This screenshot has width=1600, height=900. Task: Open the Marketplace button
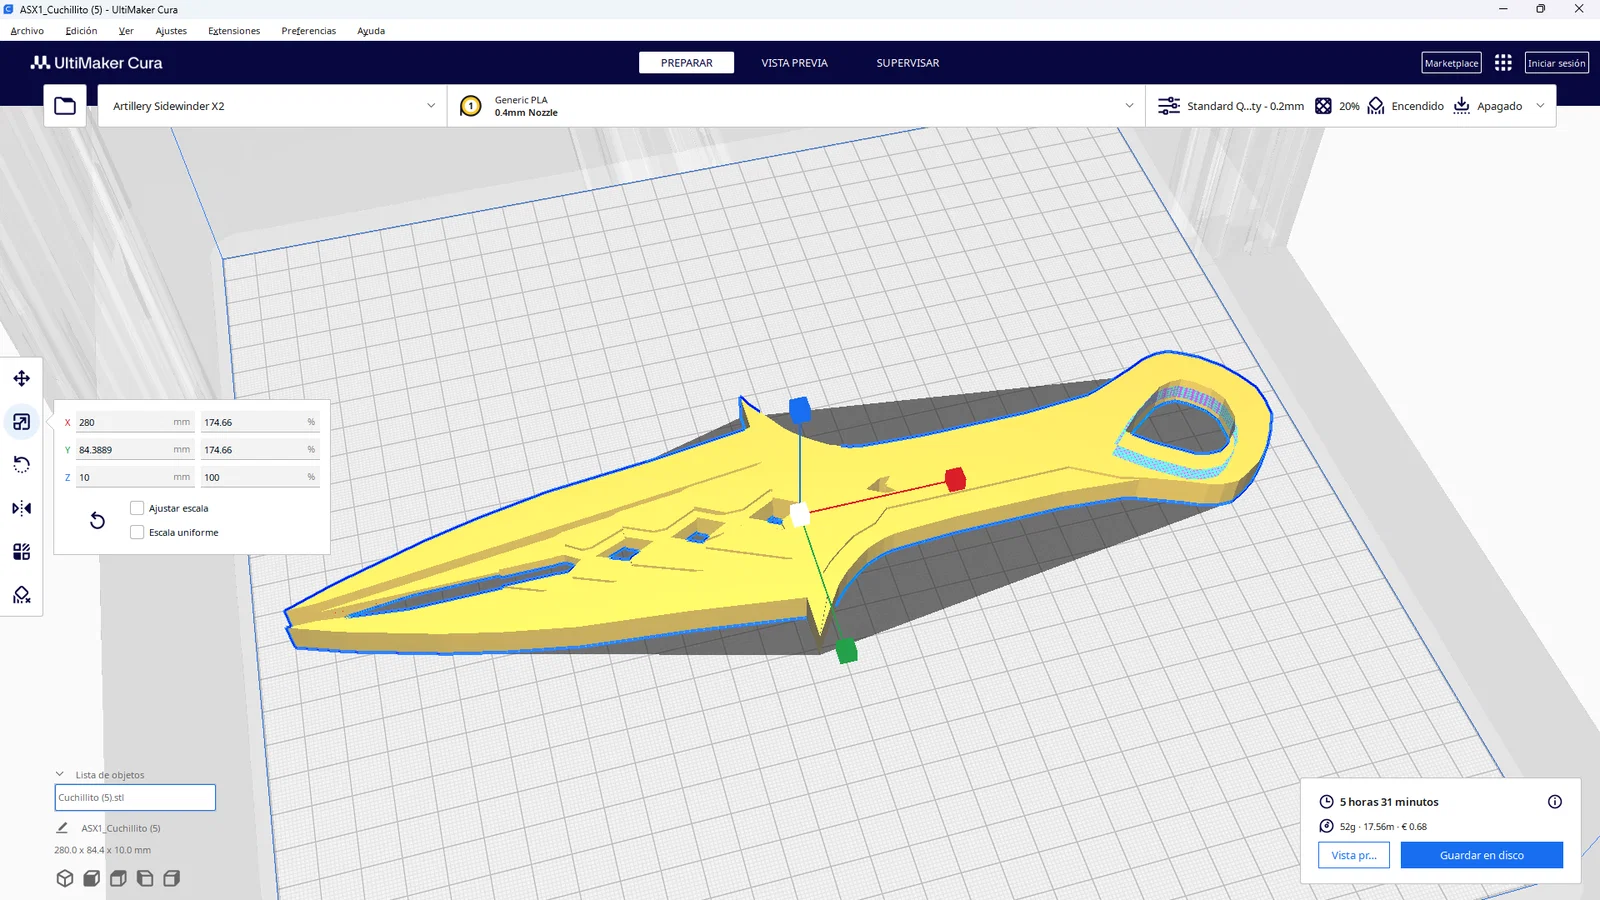tap(1451, 63)
